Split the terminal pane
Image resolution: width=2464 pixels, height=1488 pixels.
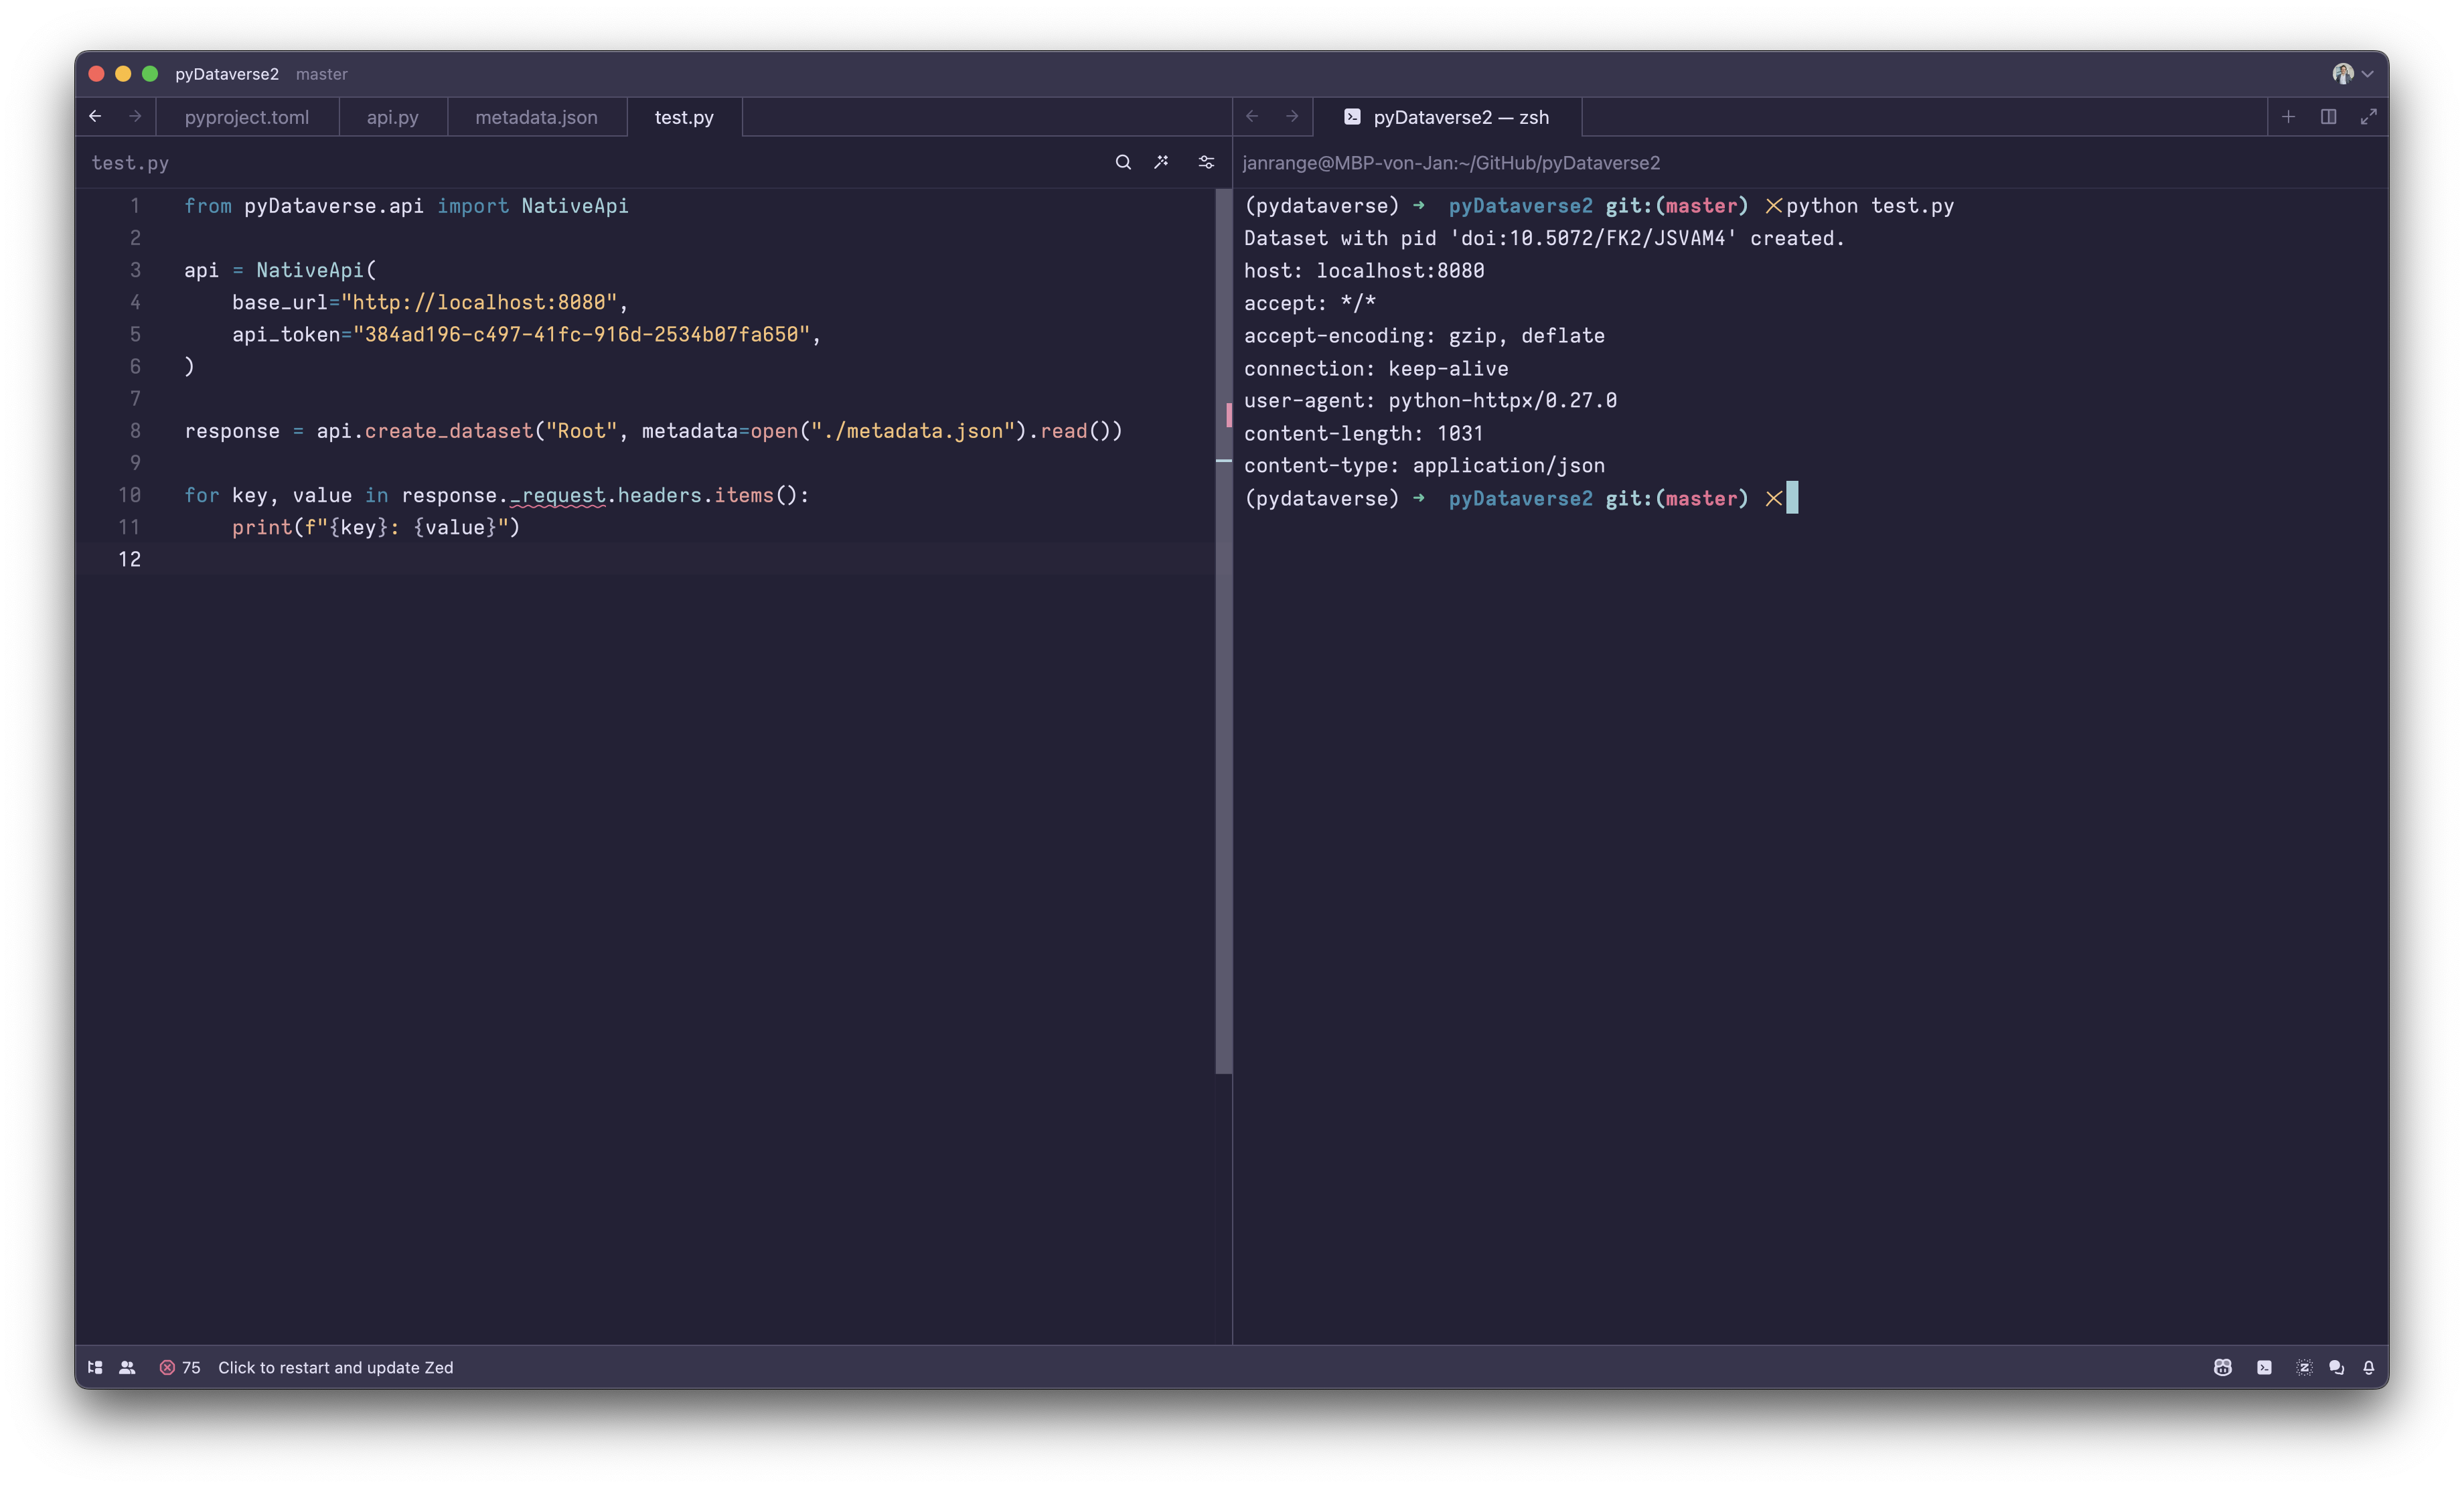point(2328,117)
